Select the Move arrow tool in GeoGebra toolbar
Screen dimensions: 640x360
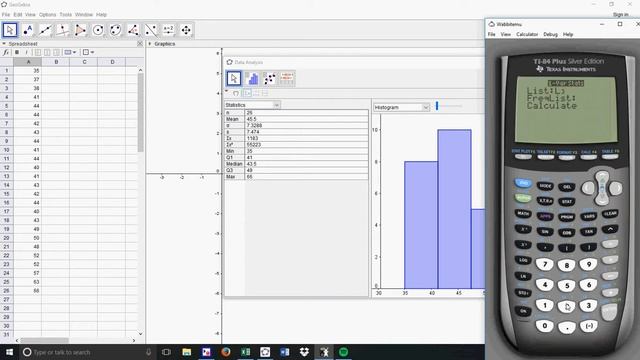10,30
